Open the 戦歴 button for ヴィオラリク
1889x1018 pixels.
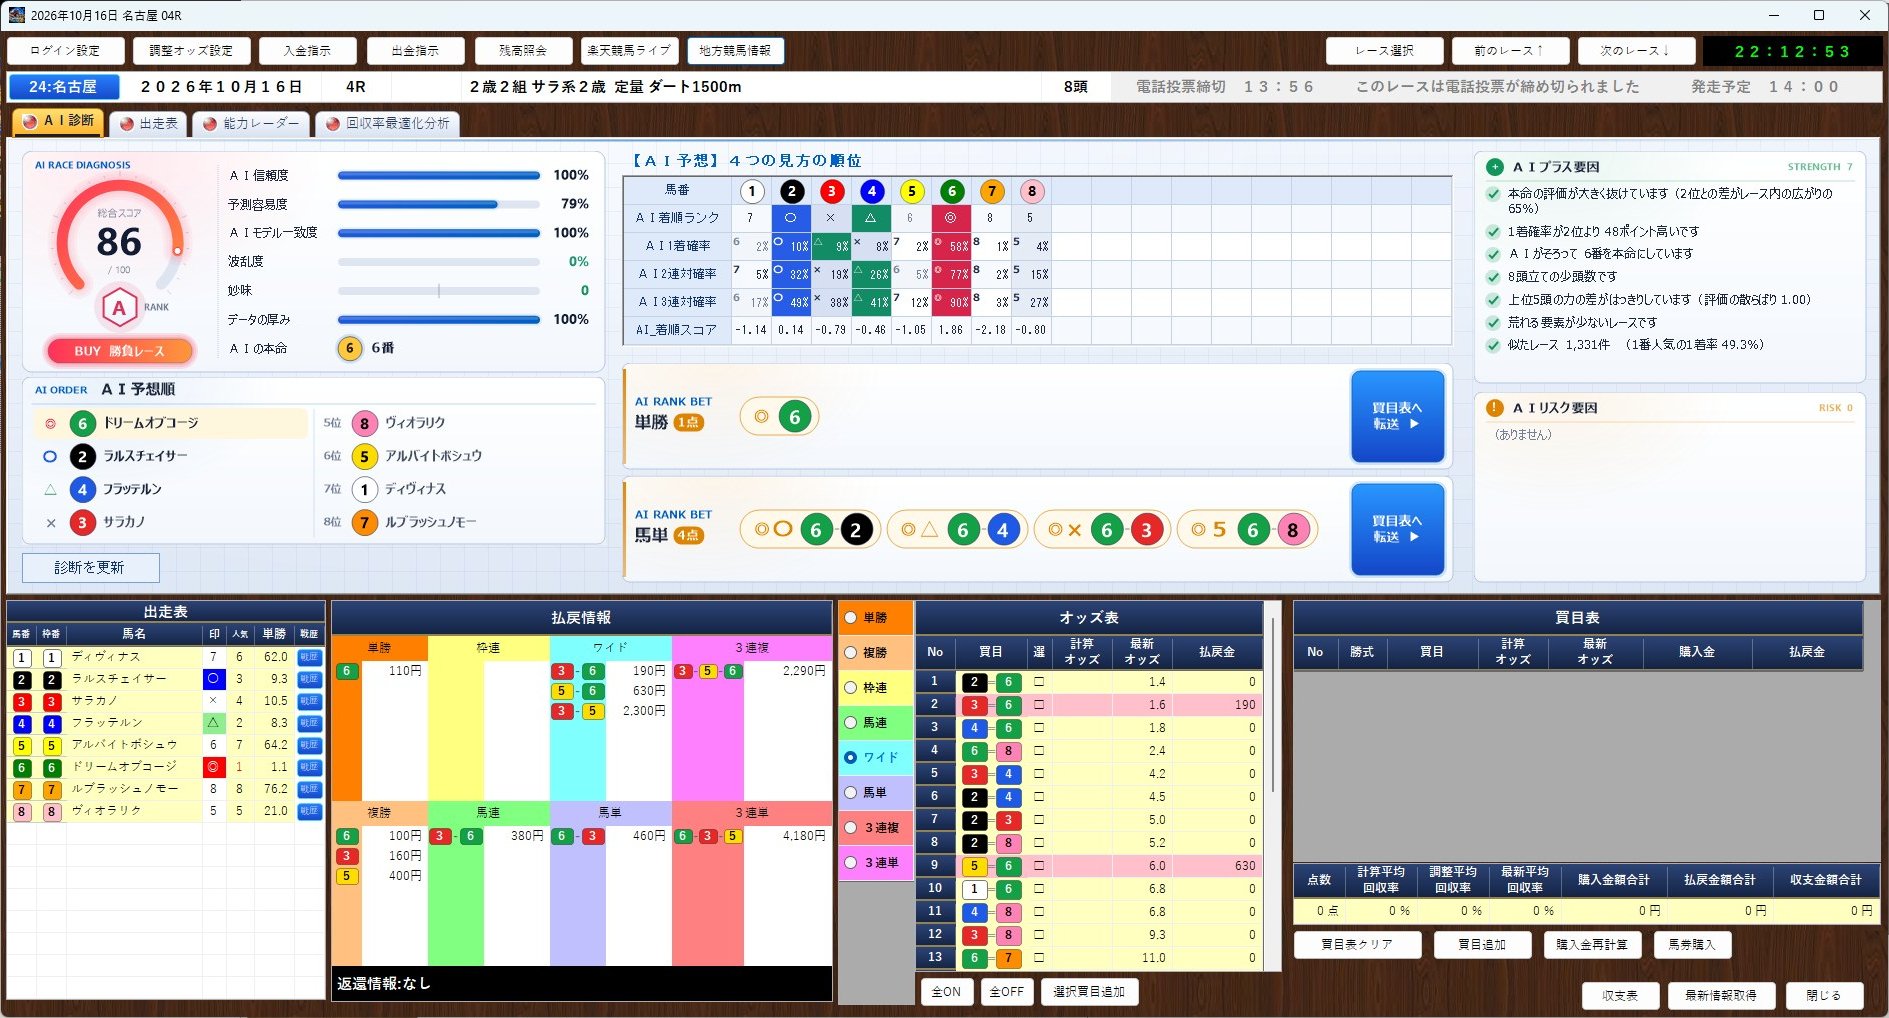pos(309,811)
